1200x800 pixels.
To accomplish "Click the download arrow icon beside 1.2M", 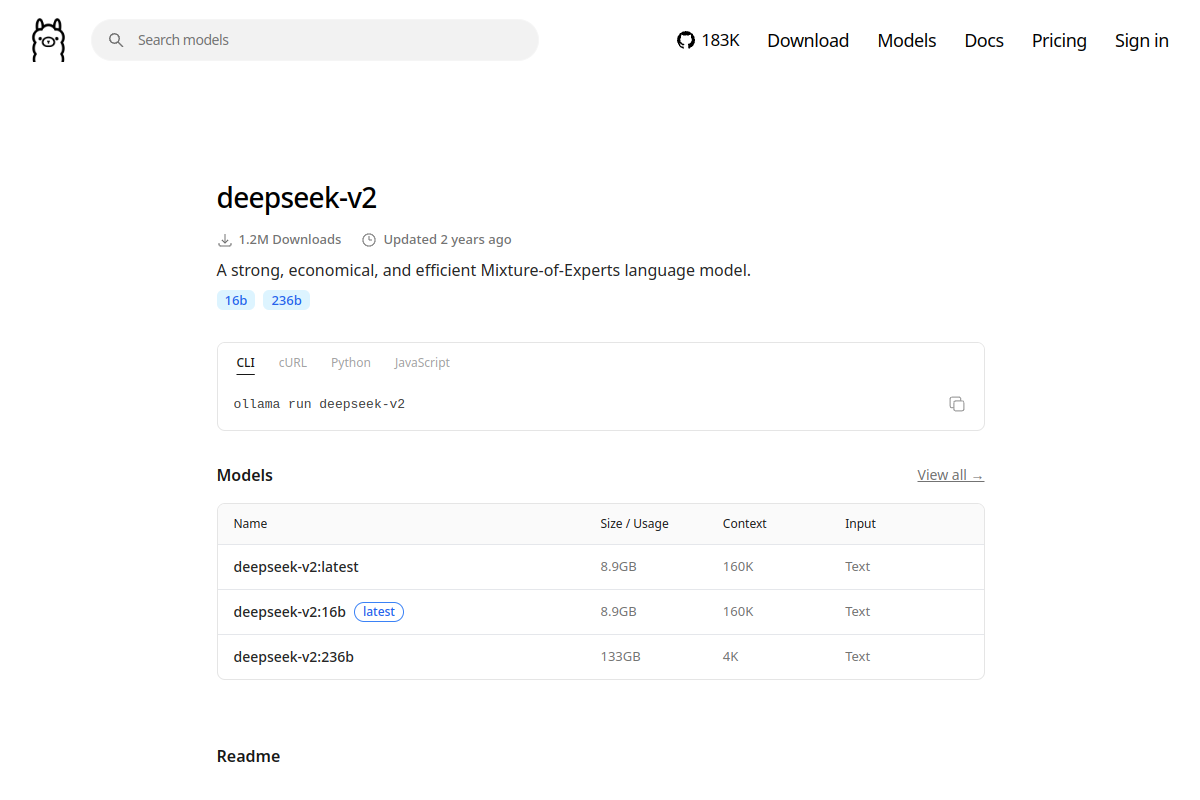I will 224,240.
